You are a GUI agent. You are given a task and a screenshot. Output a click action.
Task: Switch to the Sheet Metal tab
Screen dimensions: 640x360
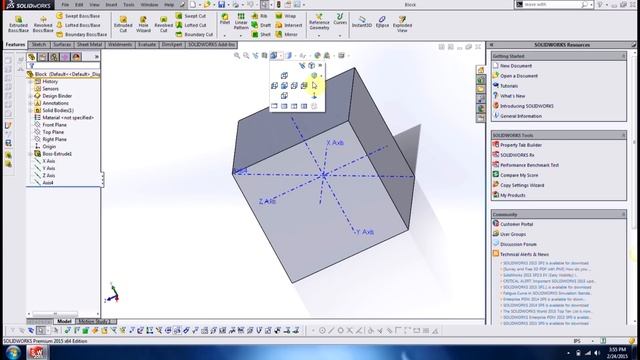pos(89,44)
